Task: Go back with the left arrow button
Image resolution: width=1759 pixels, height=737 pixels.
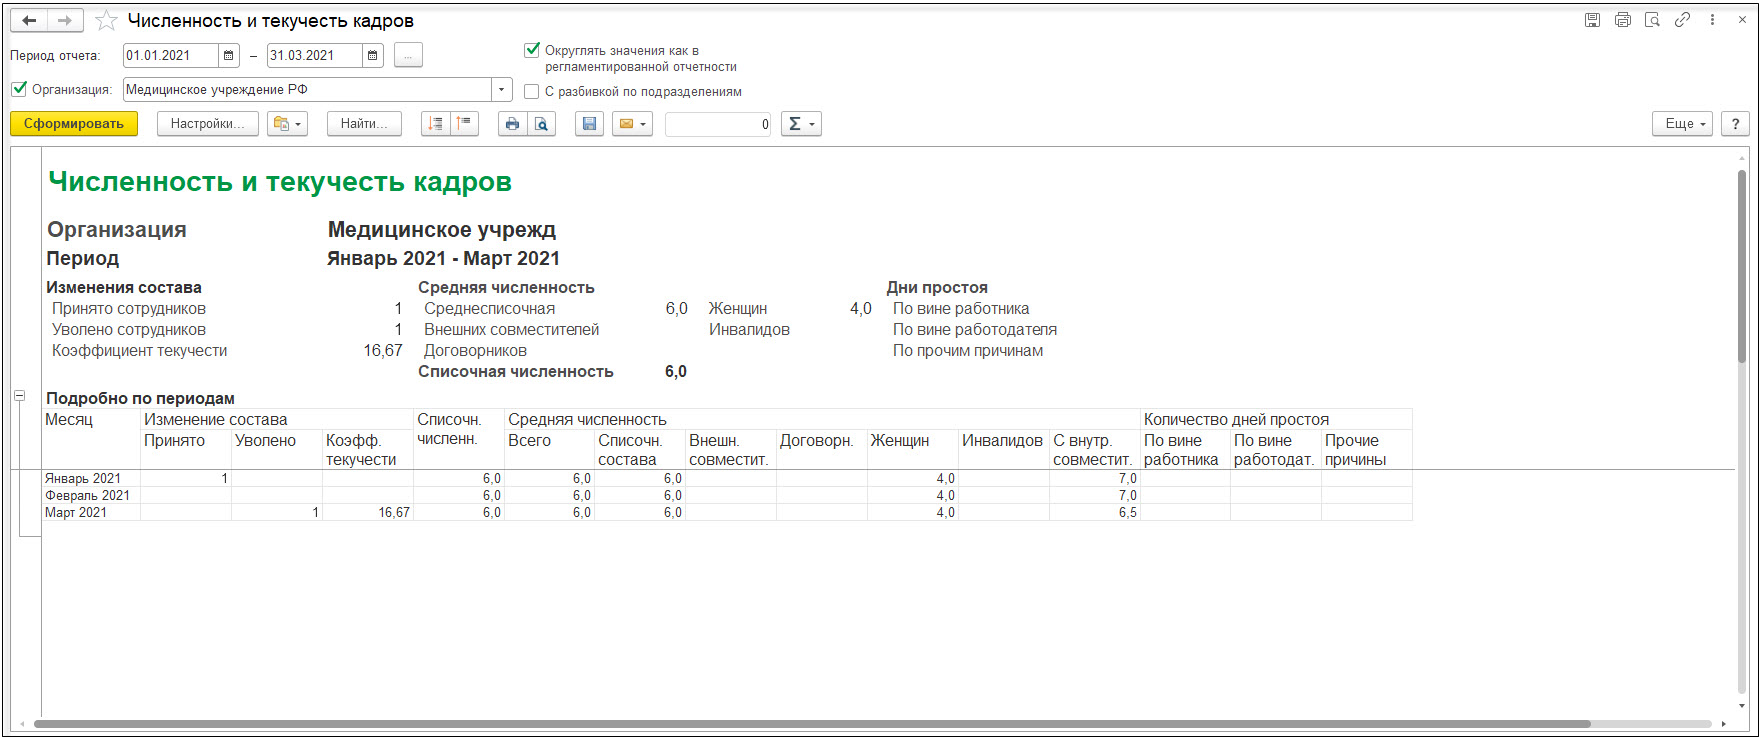Action: (30, 20)
